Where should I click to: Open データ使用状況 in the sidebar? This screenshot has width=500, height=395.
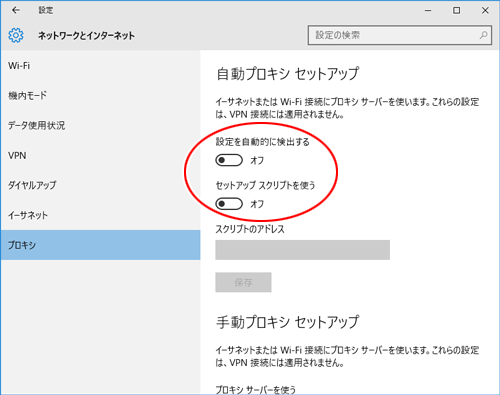(100, 126)
